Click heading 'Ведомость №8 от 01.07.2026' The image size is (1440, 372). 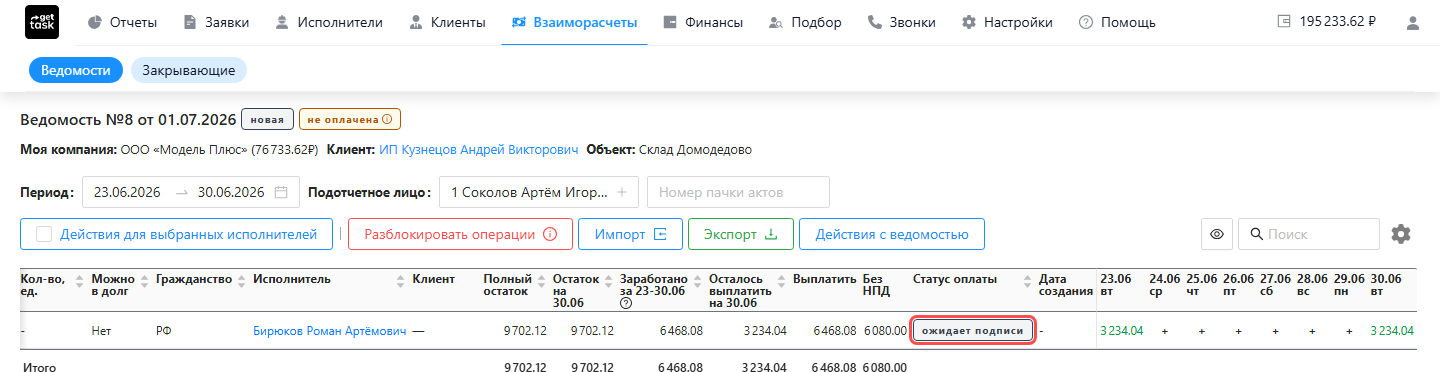pos(128,120)
